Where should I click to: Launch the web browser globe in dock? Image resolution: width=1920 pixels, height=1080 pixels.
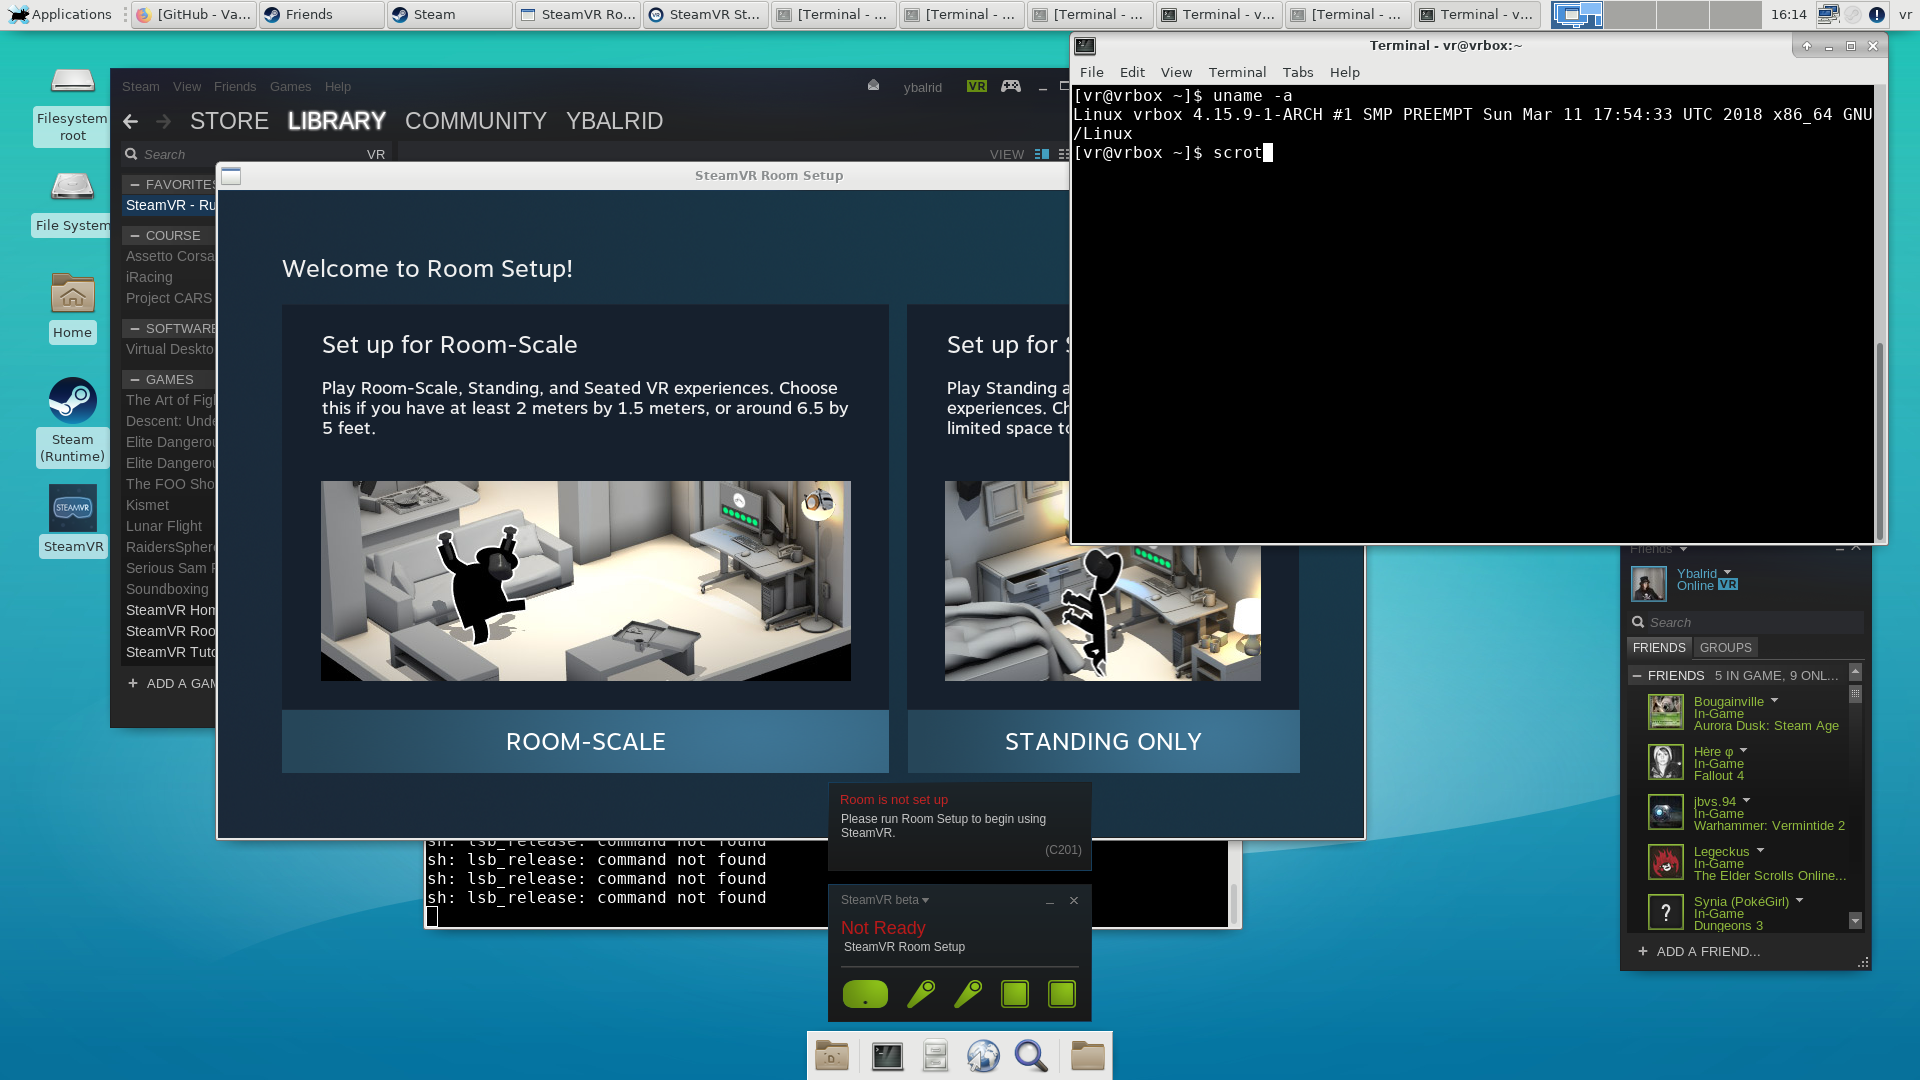point(983,1056)
